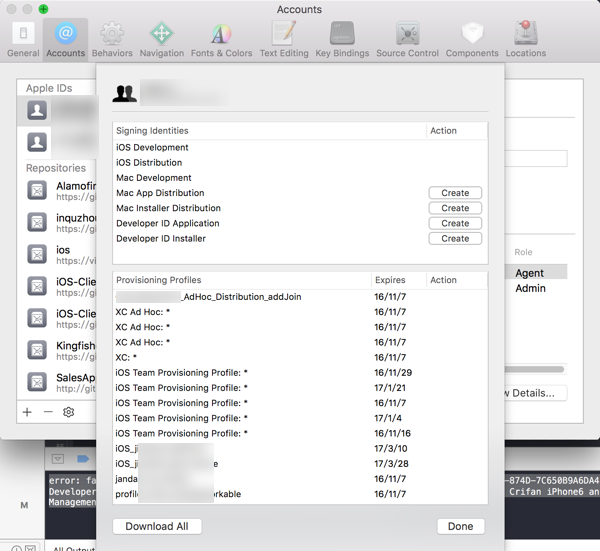Image resolution: width=600 pixels, height=551 pixels.
Task: Click Done to close the sheet
Action: coord(461,527)
